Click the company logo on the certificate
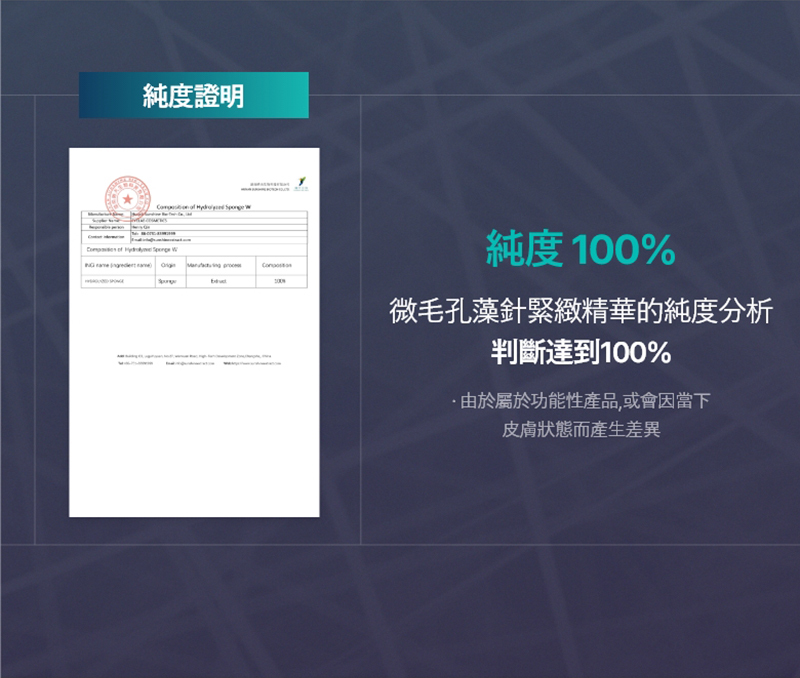This screenshot has width=800, height=678. click(302, 183)
